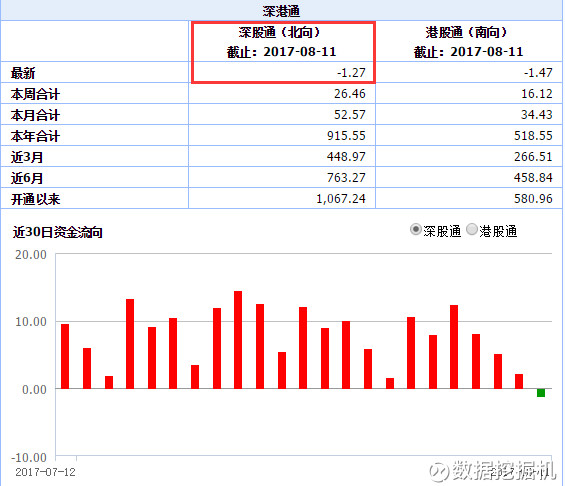This screenshot has width=565, height=486.
Task: Click the value 1,067.24
Action: [341, 199]
